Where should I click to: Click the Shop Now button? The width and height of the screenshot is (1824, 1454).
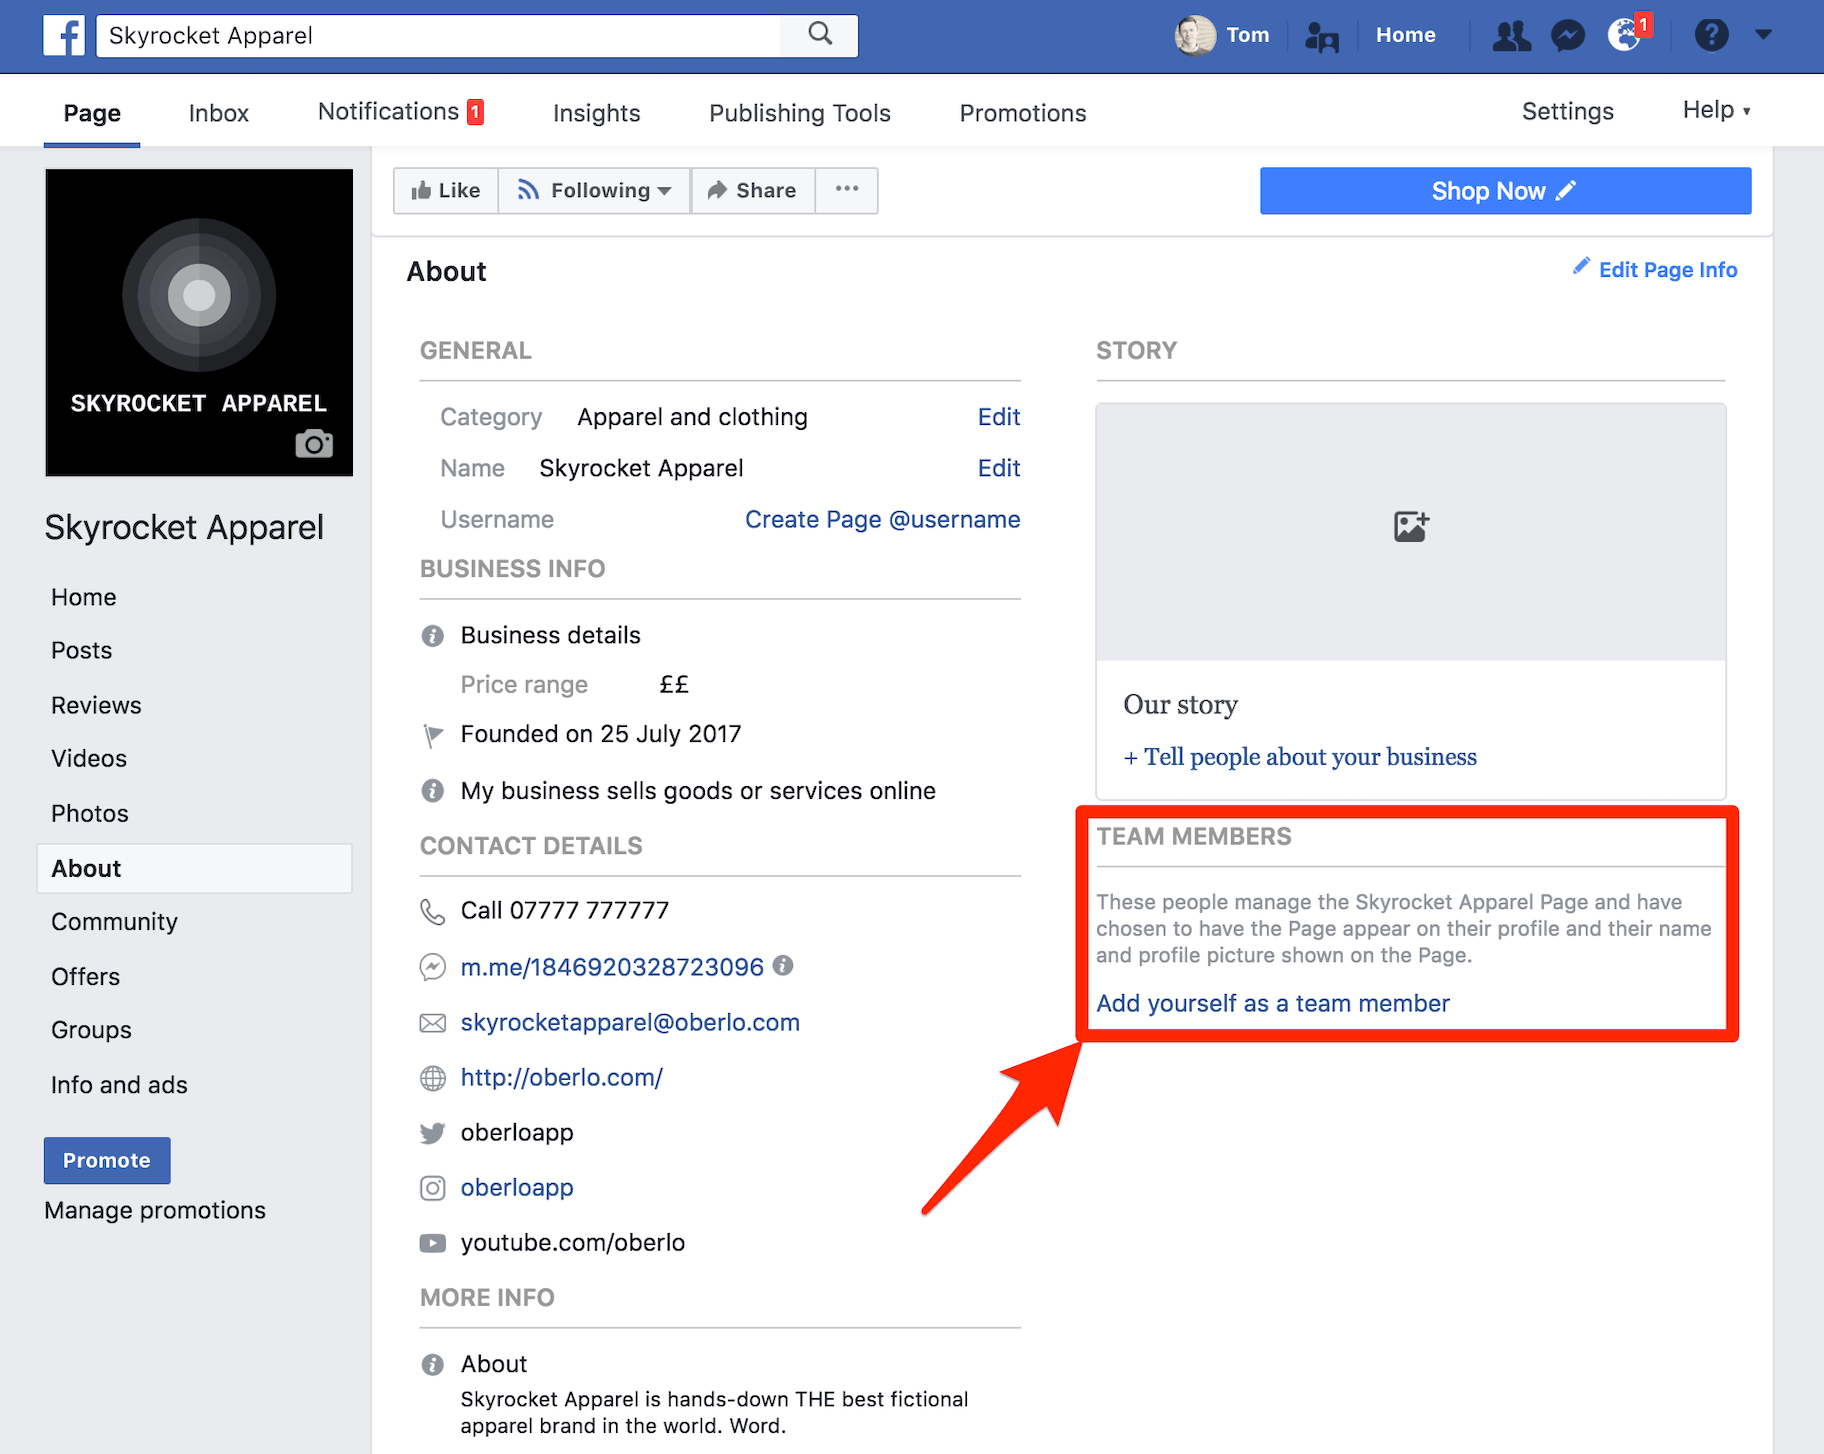[x=1504, y=190]
